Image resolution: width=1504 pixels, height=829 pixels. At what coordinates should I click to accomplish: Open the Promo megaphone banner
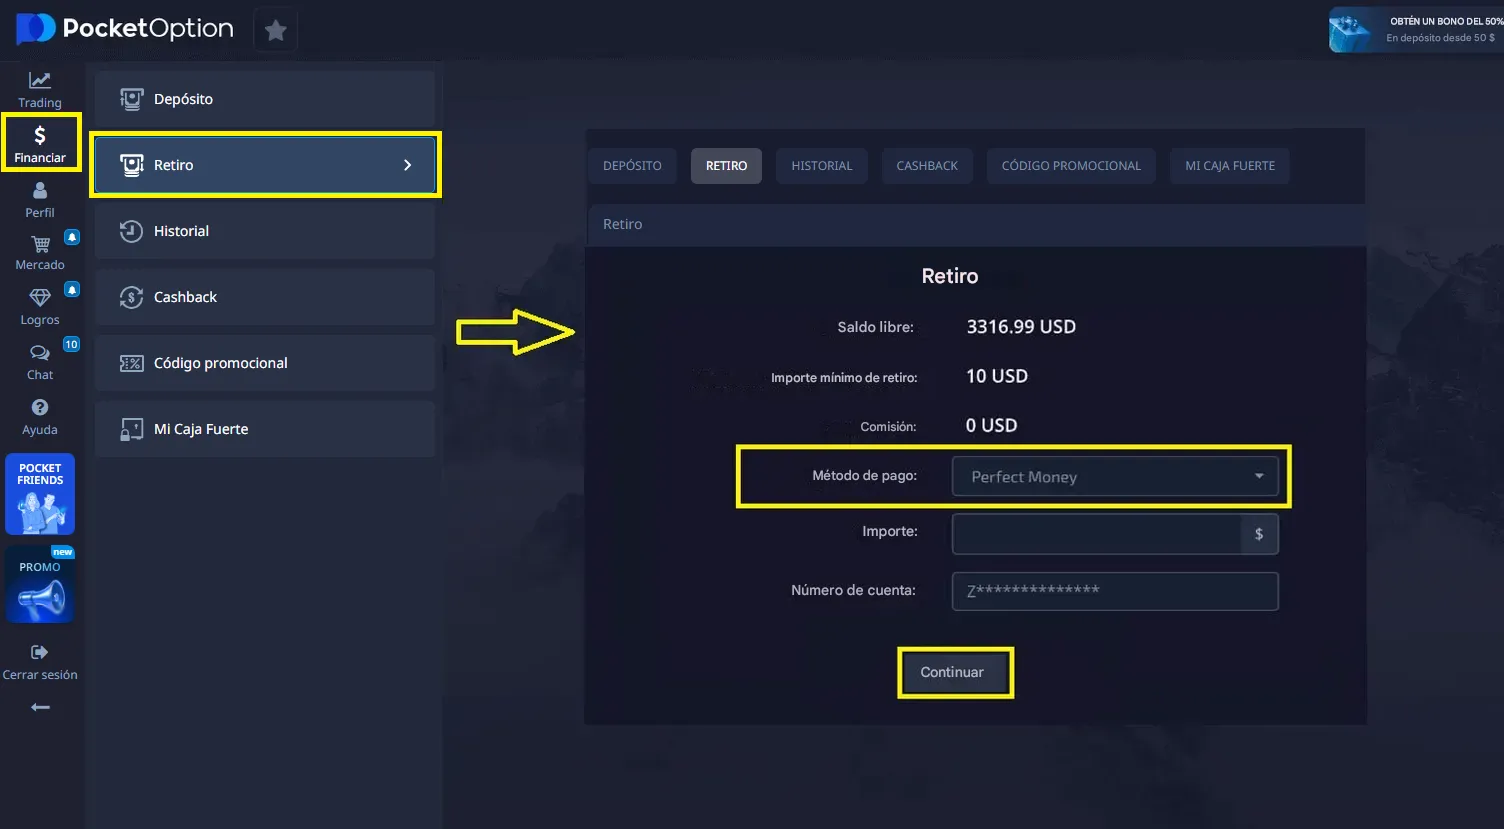tap(40, 584)
